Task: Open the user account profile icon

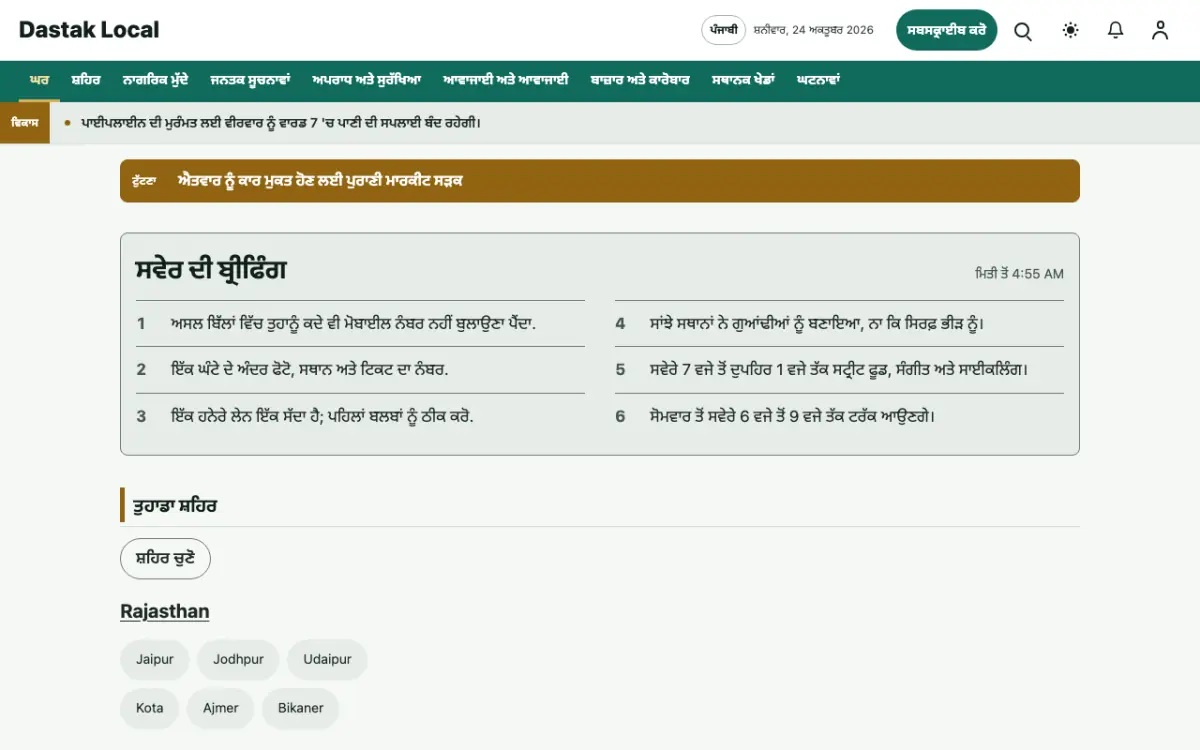Action: point(1160,31)
